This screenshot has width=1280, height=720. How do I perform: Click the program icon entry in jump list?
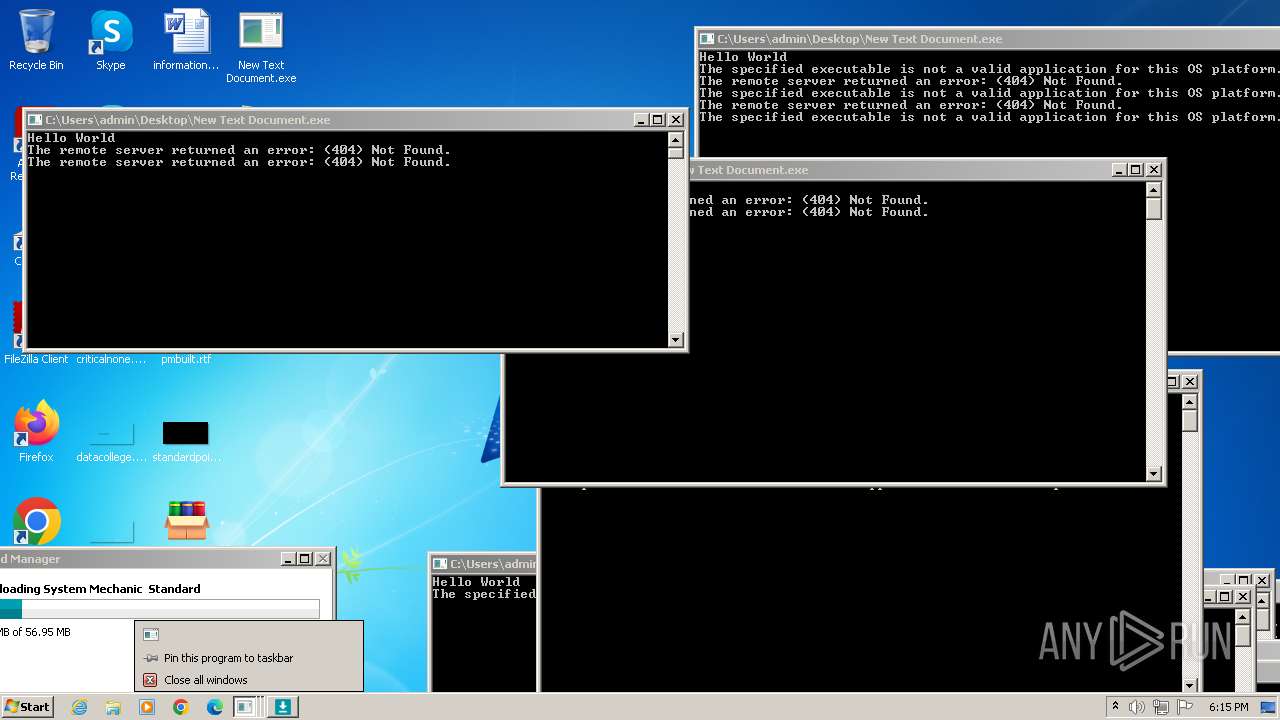151,634
